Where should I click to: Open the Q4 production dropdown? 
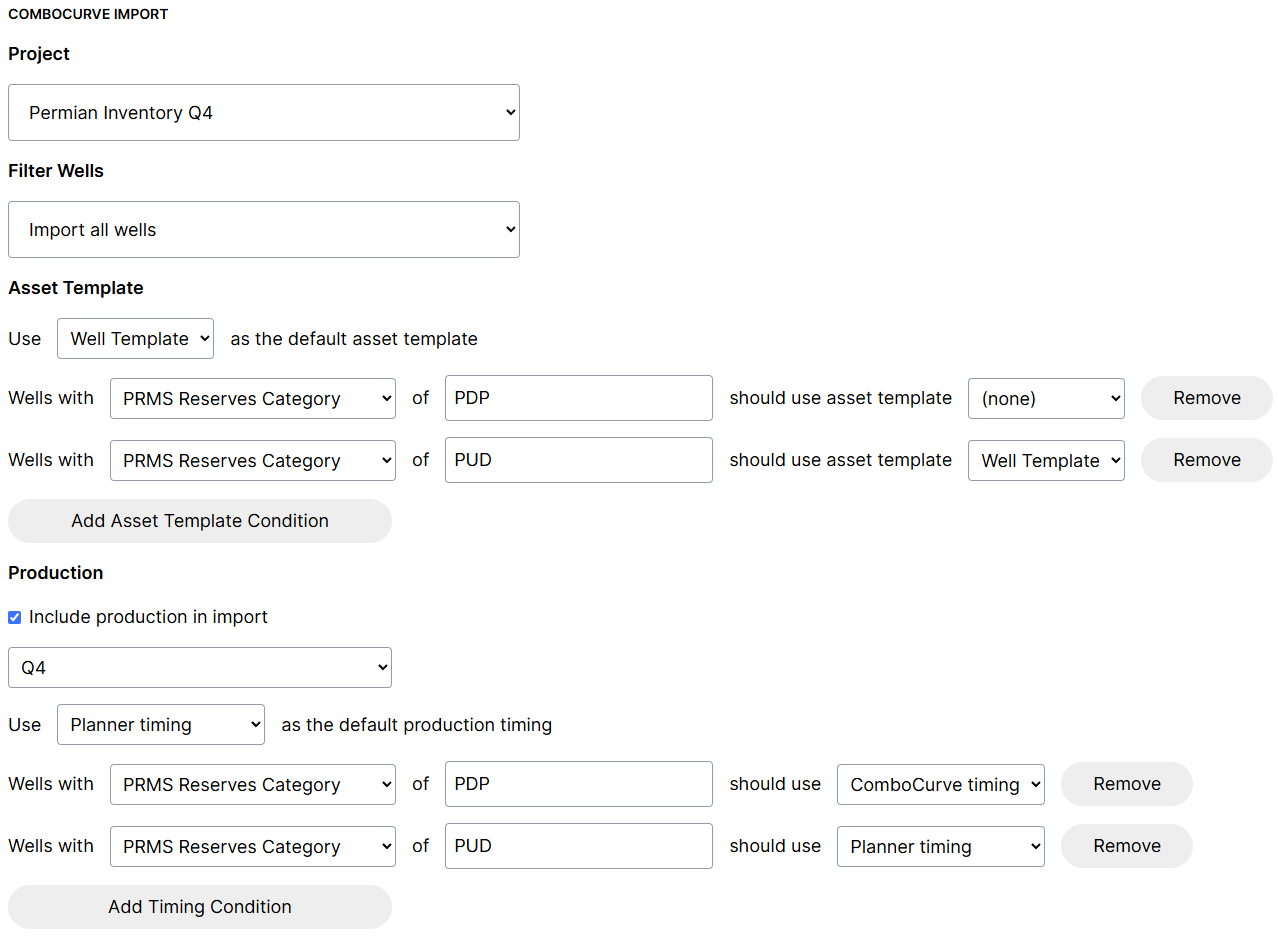tap(199, 667)
